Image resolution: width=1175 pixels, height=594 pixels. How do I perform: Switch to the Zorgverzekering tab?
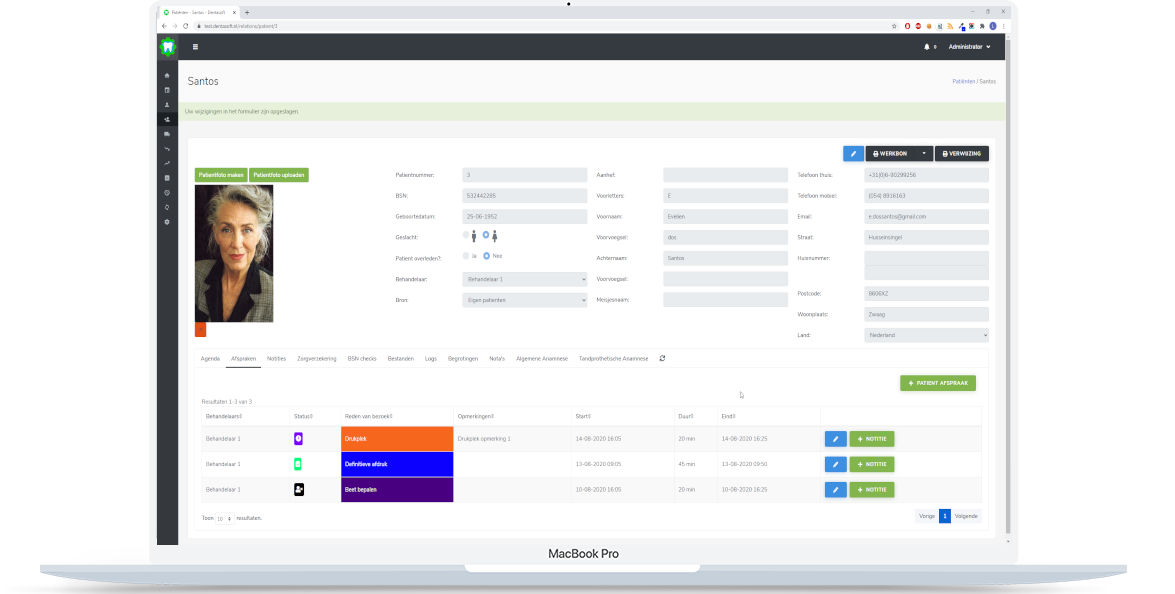coord(316,358)
